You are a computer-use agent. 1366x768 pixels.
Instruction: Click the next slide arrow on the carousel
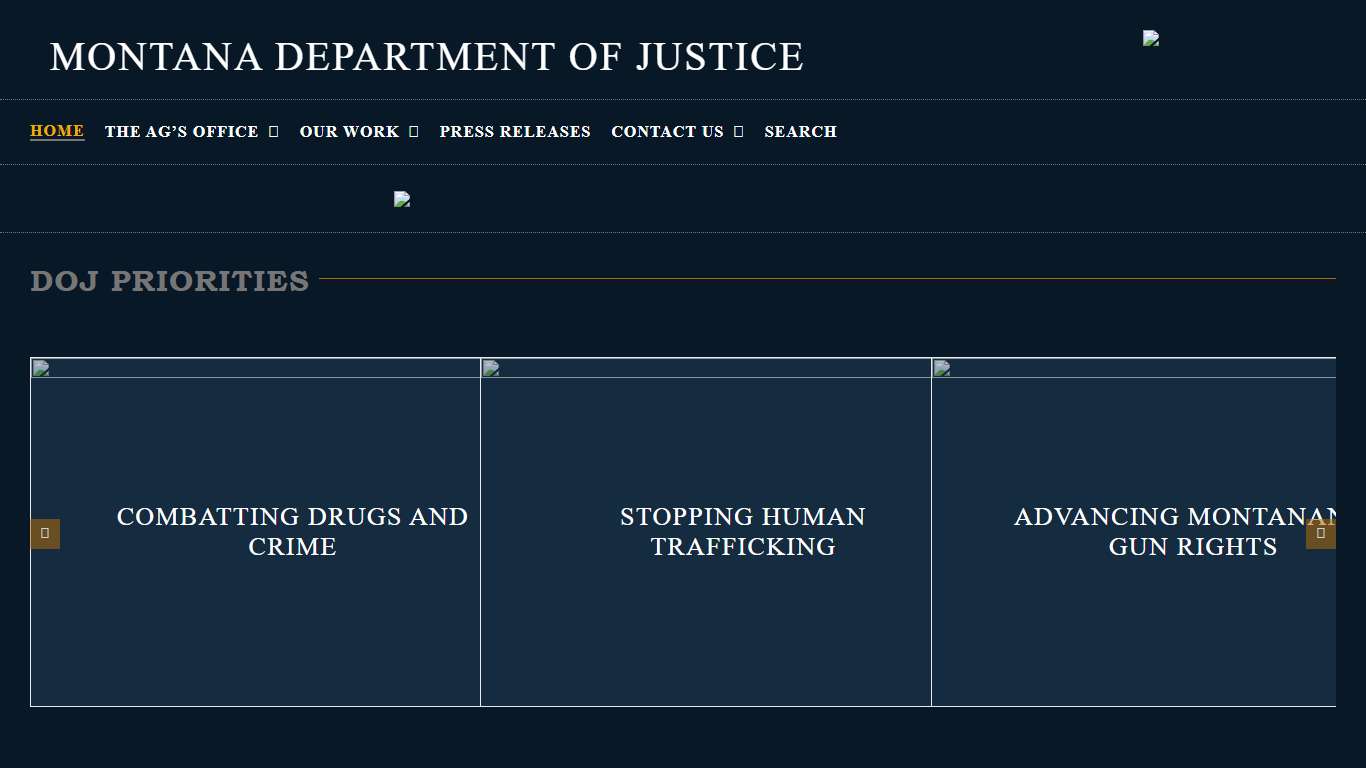click(x=1321, y=533)
